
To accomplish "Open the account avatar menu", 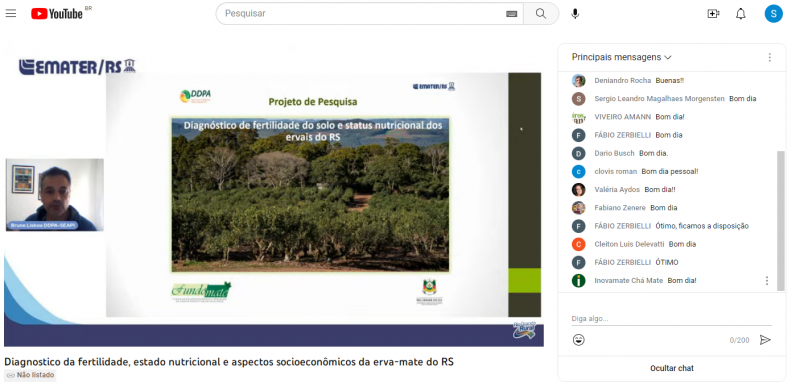I will (x=773, y=14).
